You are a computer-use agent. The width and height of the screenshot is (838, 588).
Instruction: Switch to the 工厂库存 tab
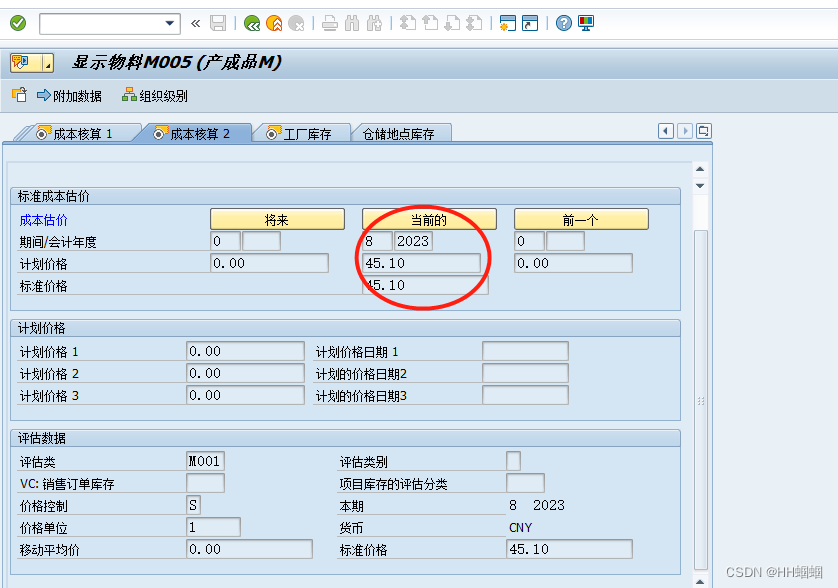pyautogui.click(x=305, y=132)
